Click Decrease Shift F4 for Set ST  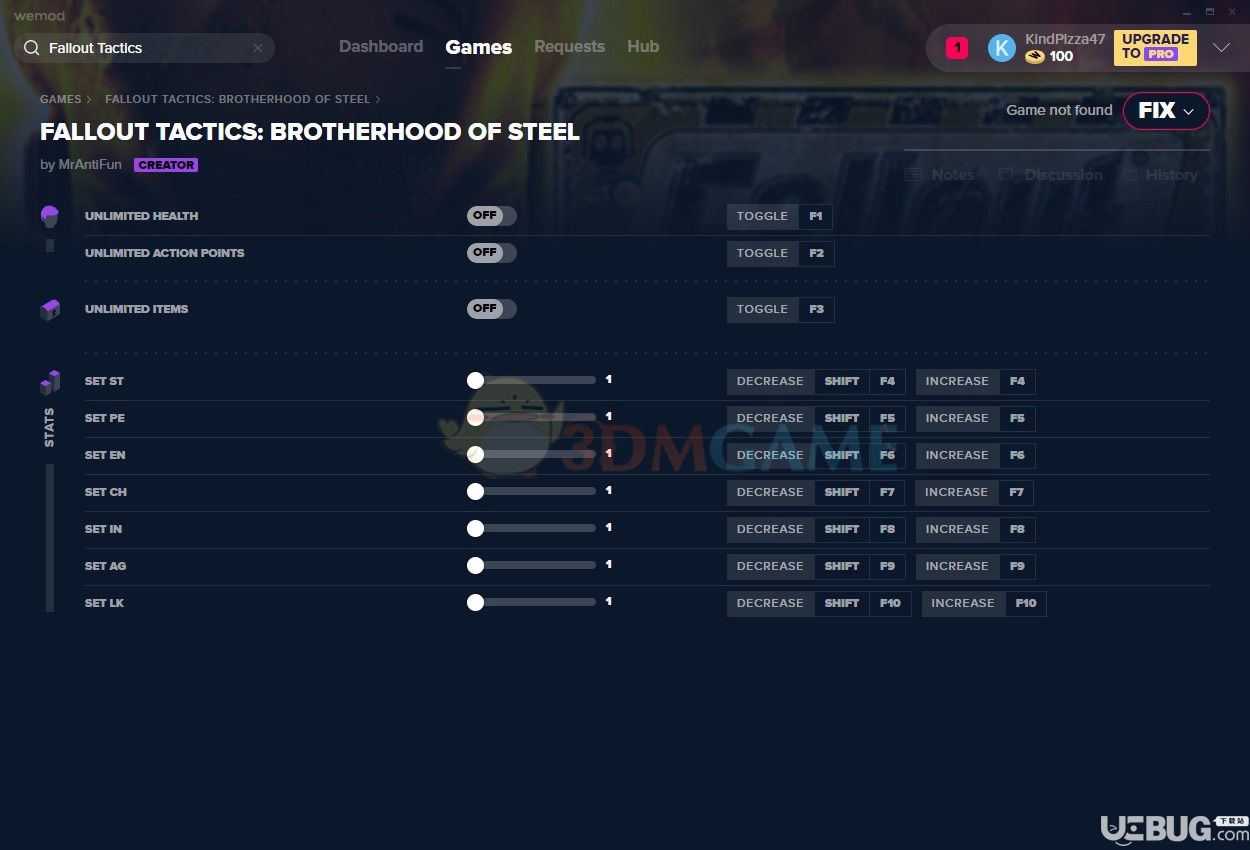tap(816, 381)
